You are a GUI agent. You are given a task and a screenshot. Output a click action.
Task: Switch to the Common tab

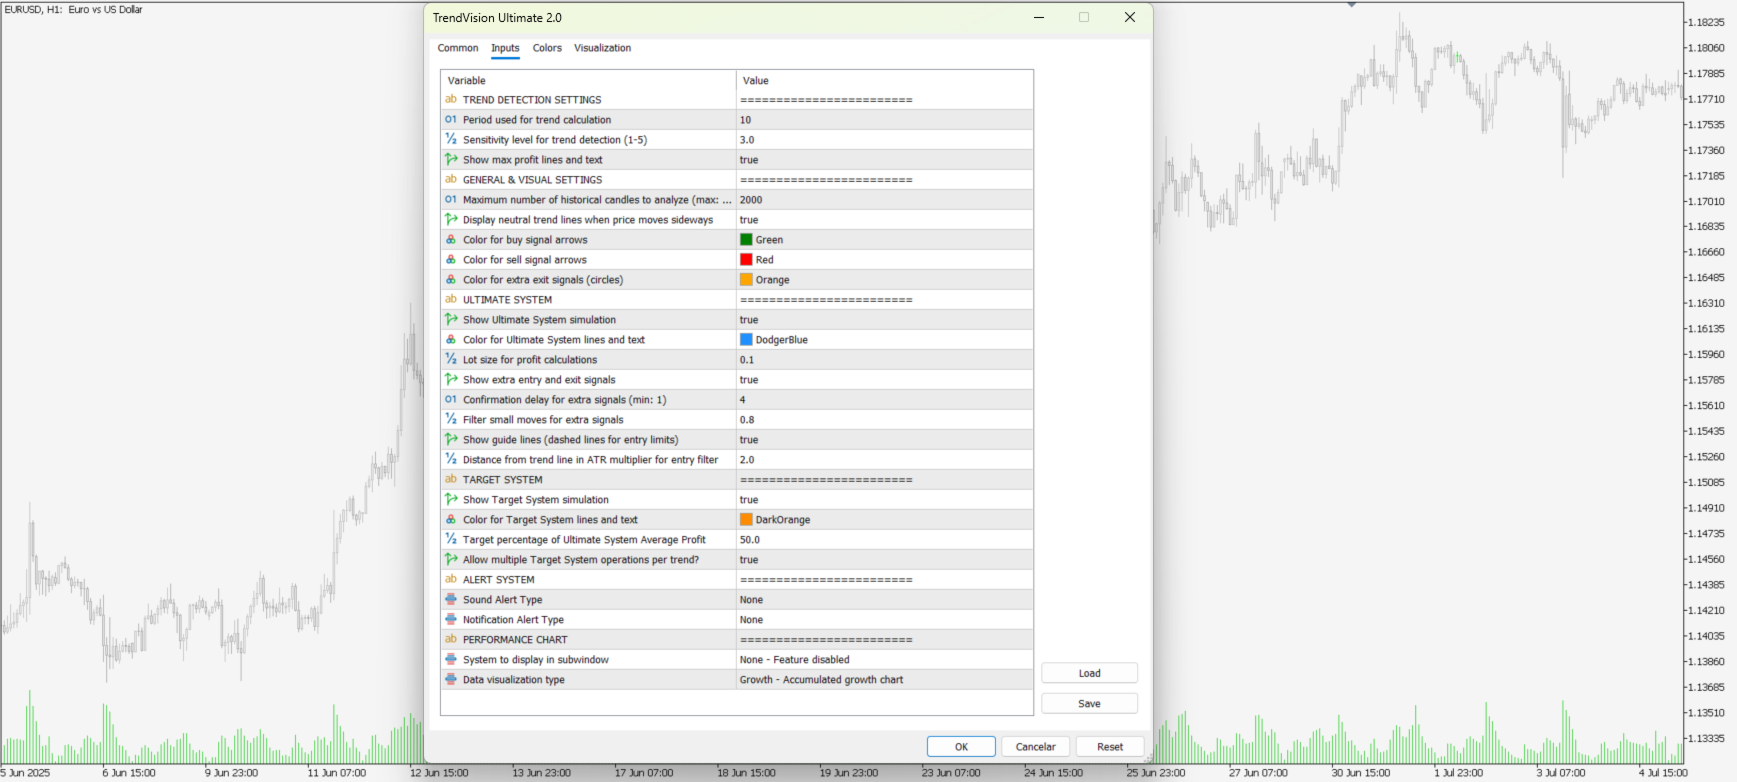(458, 48)
